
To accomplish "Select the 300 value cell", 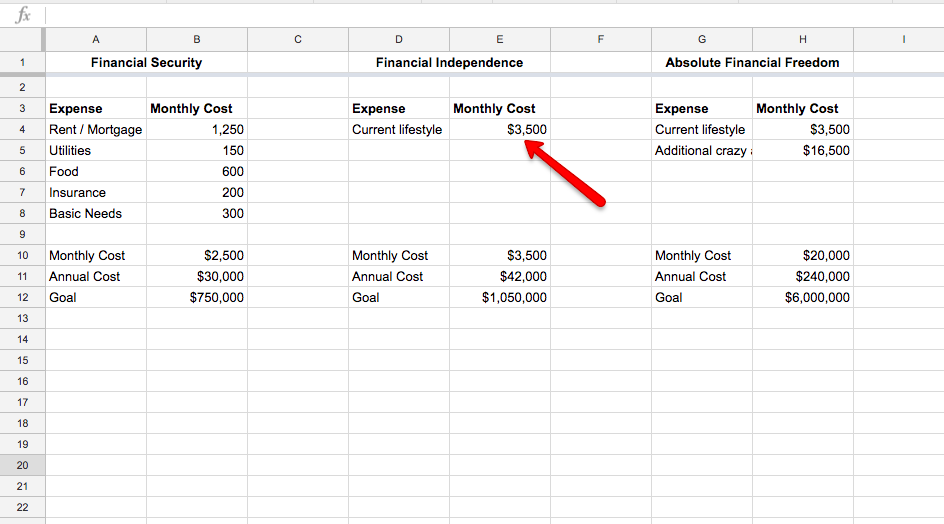I will (x=197, y=213).
